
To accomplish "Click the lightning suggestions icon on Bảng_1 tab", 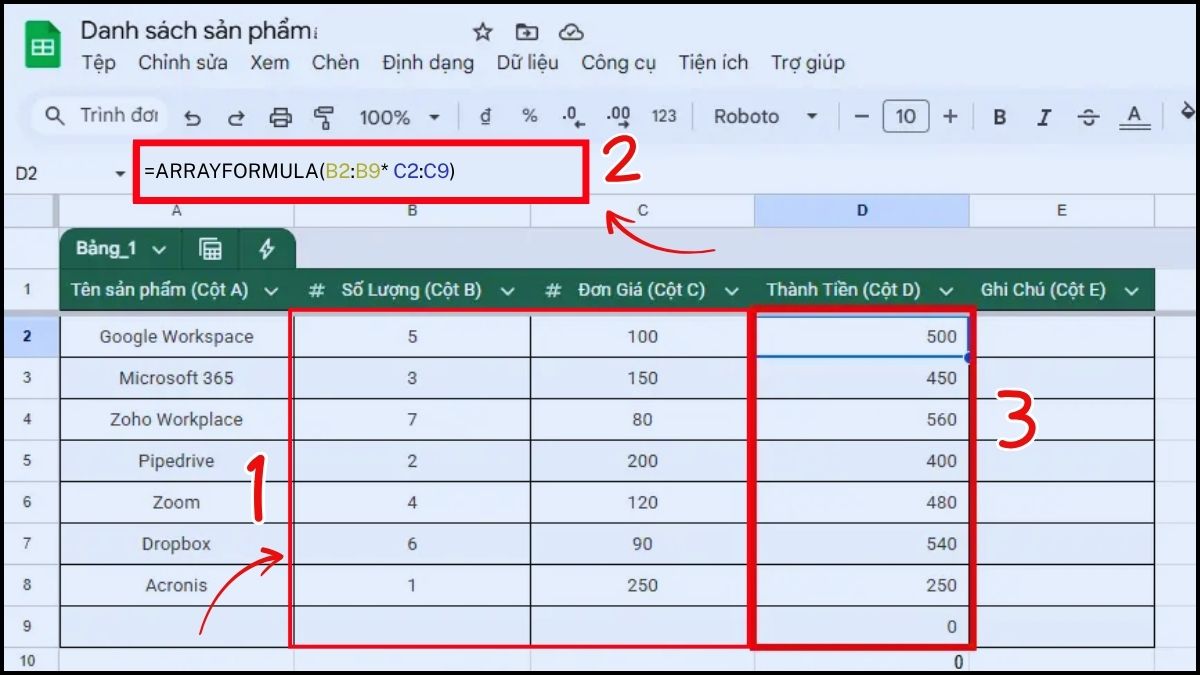I will [x=265, y=249].
